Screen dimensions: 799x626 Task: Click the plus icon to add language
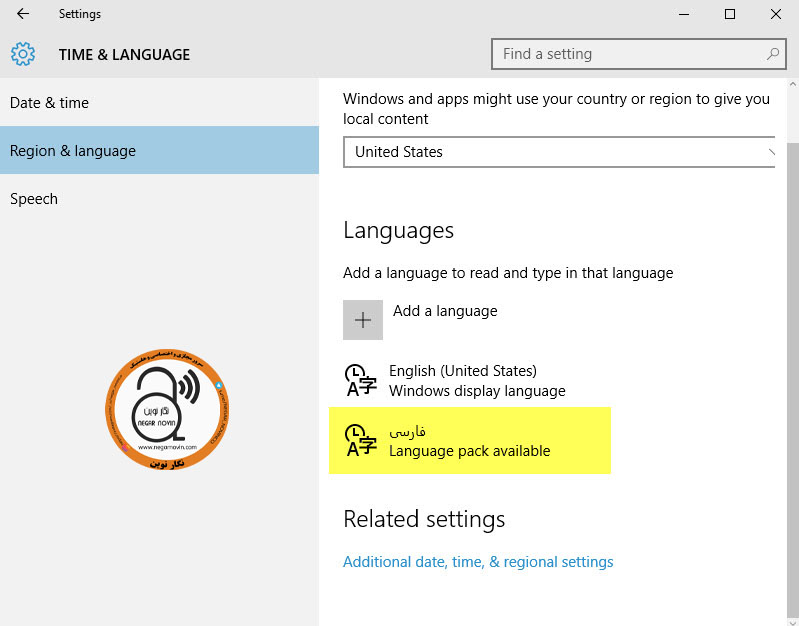[x=363, y=320]
